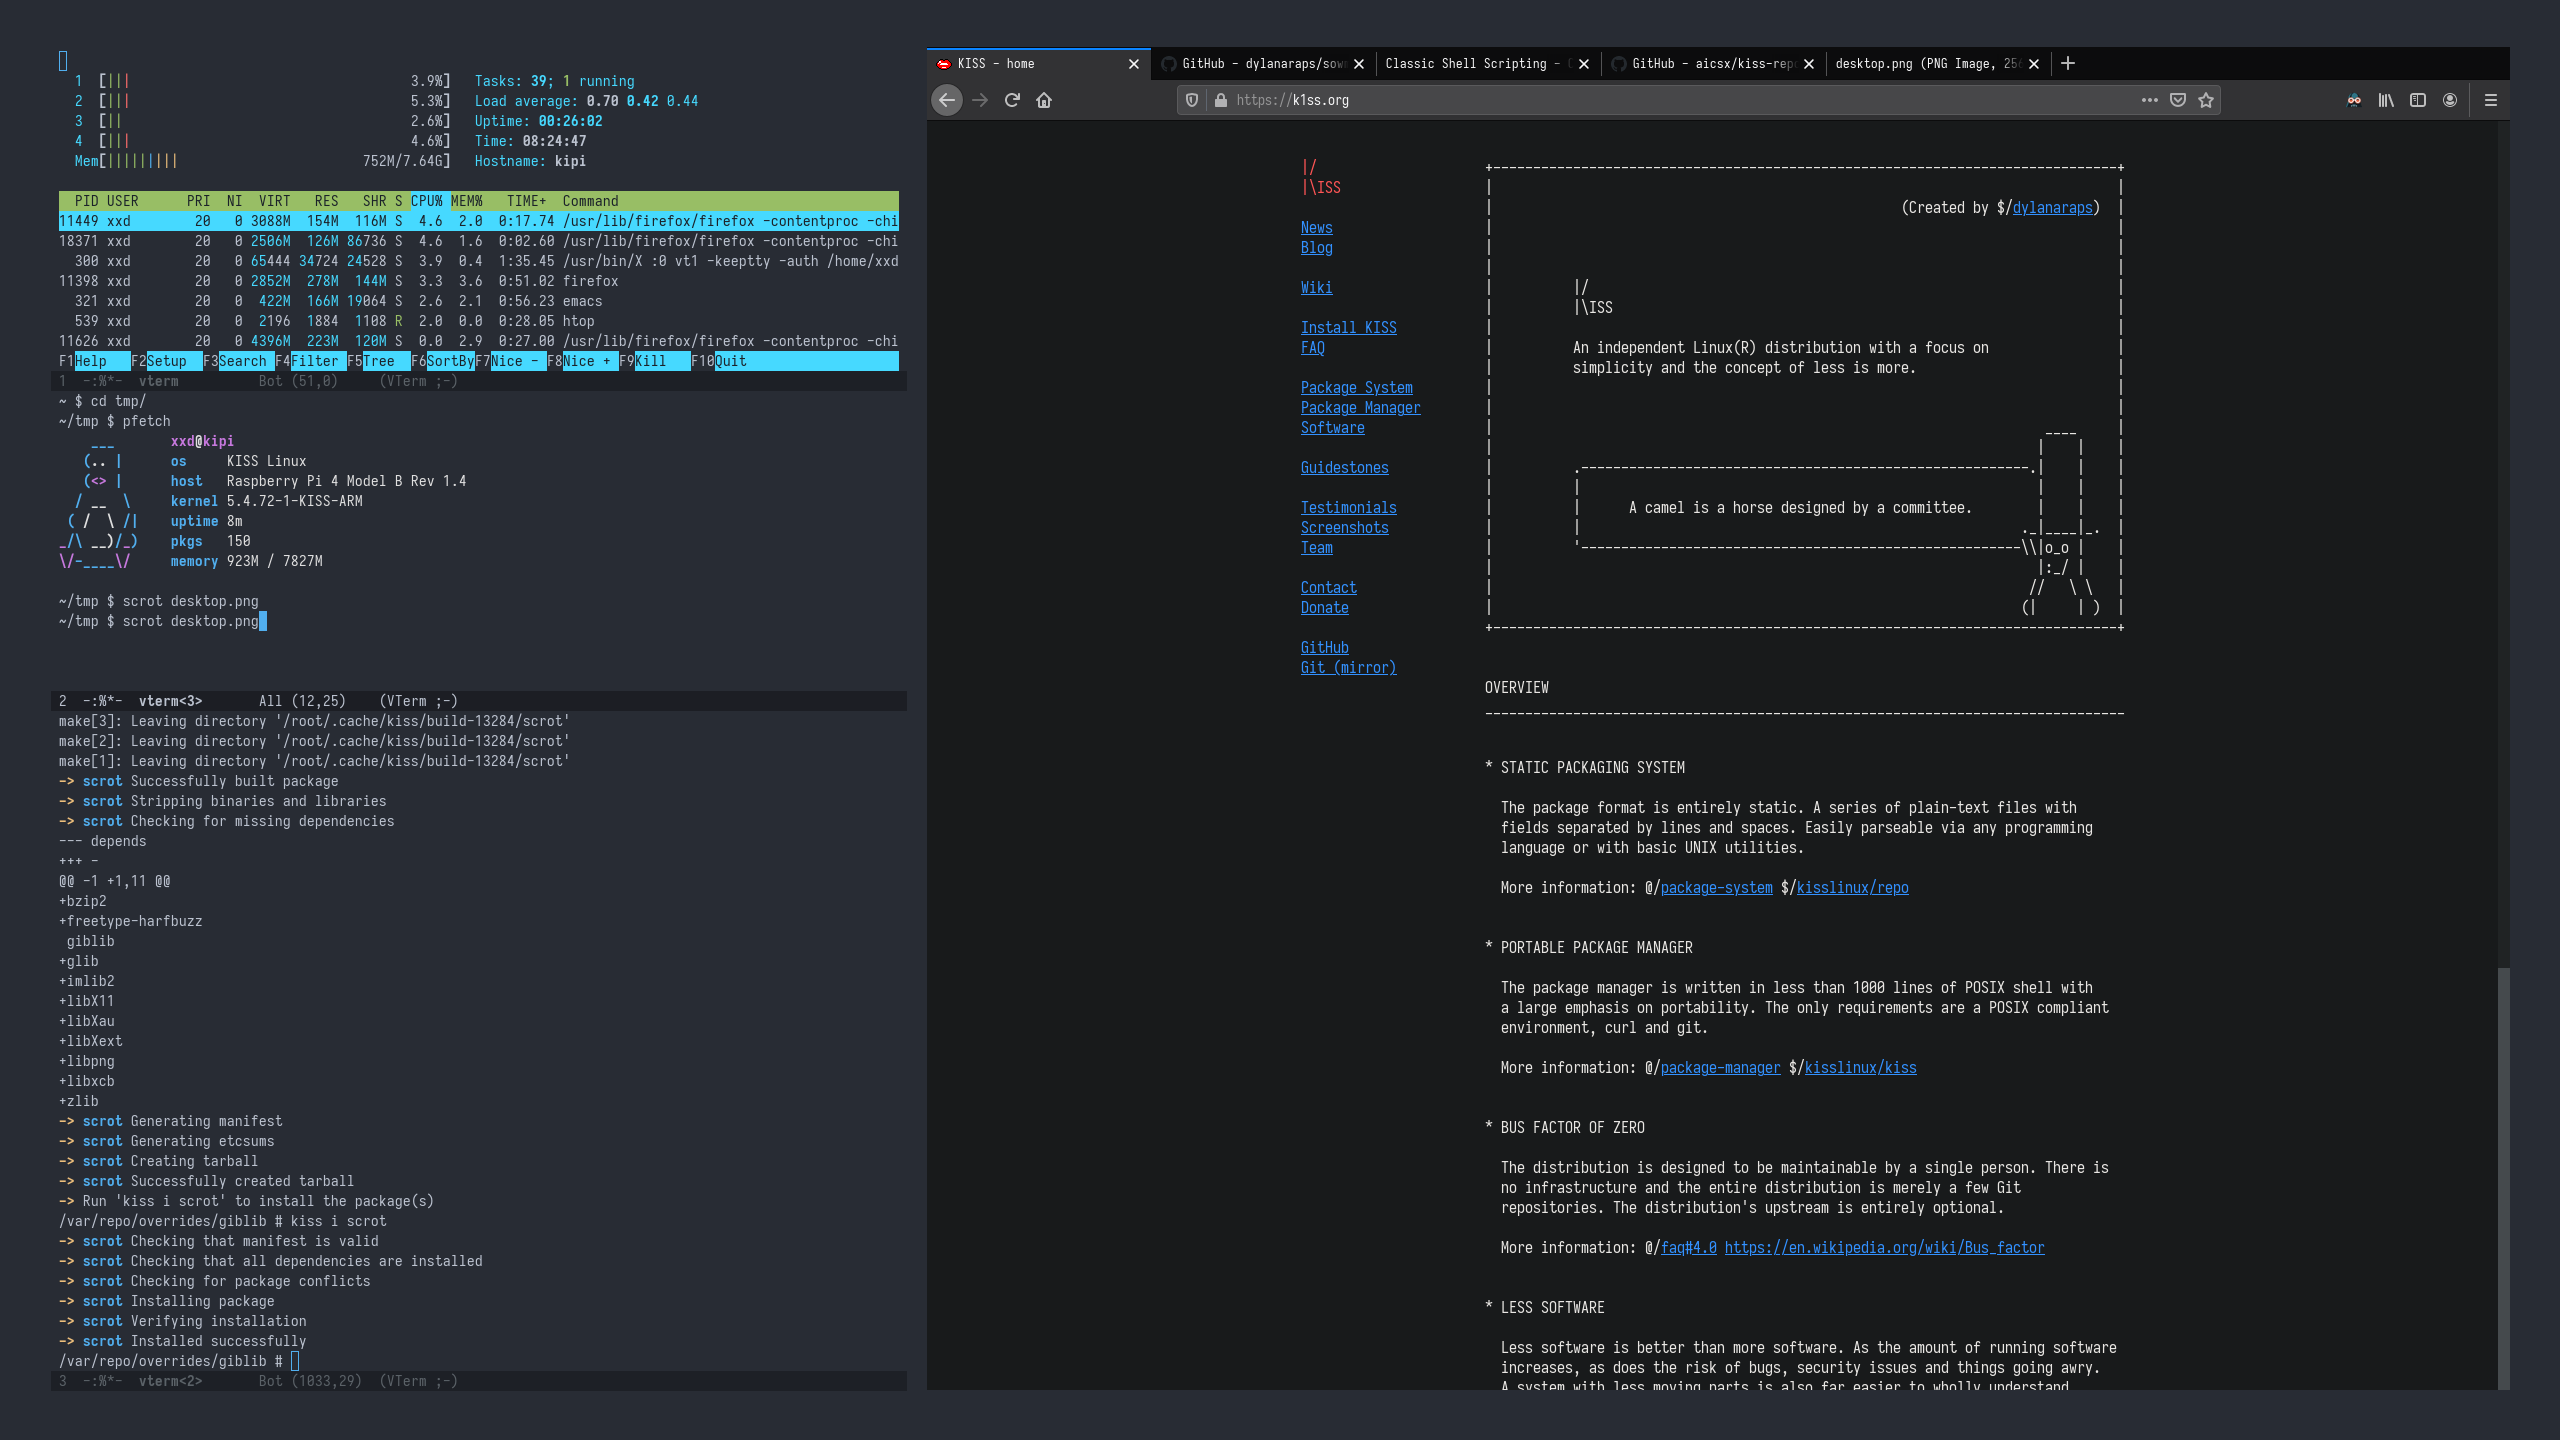Image resolution: width=2560 pixels, height=1440 pixels.
Task: Bookmark this page with the star icon
Action: (x=2206, y=100)
